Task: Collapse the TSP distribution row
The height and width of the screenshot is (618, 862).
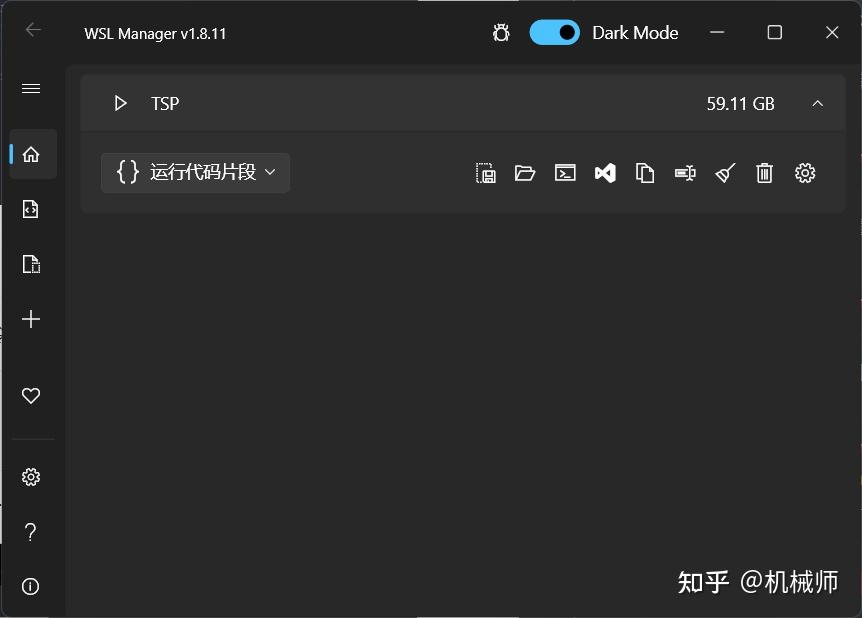Action: (818, 103)
